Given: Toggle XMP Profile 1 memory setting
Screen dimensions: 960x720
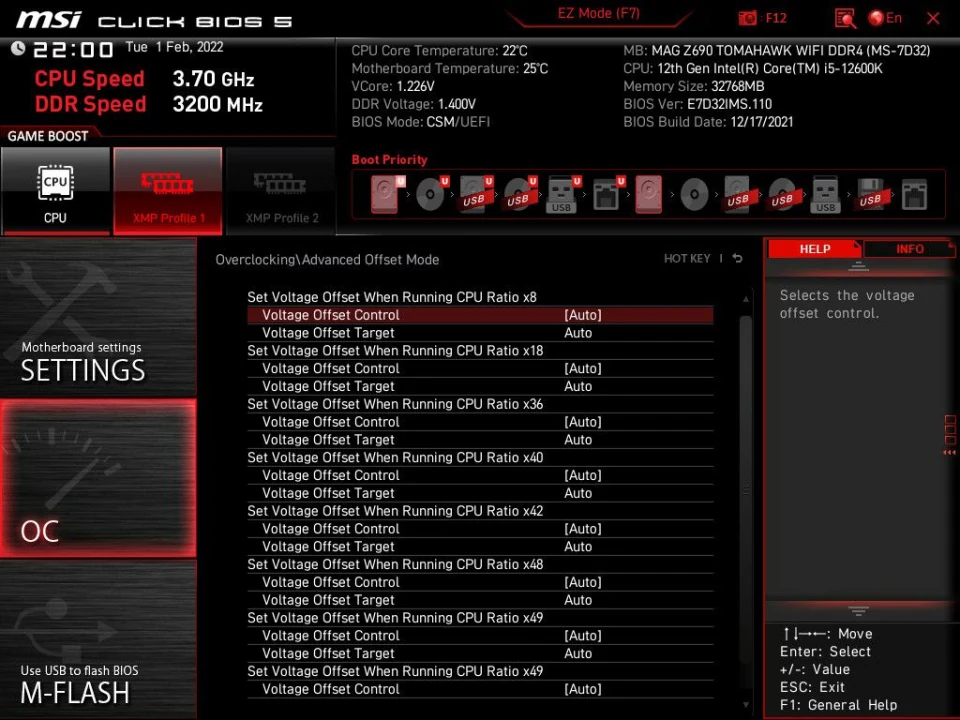Looking at the screenshot, I should click(168, 190).
